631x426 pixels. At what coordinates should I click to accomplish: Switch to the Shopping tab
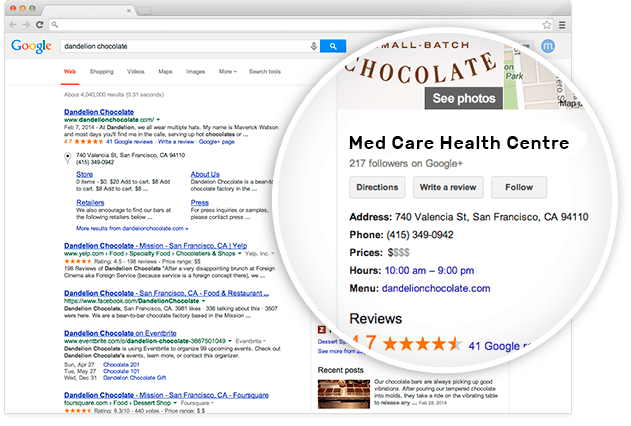click(101, 72)
